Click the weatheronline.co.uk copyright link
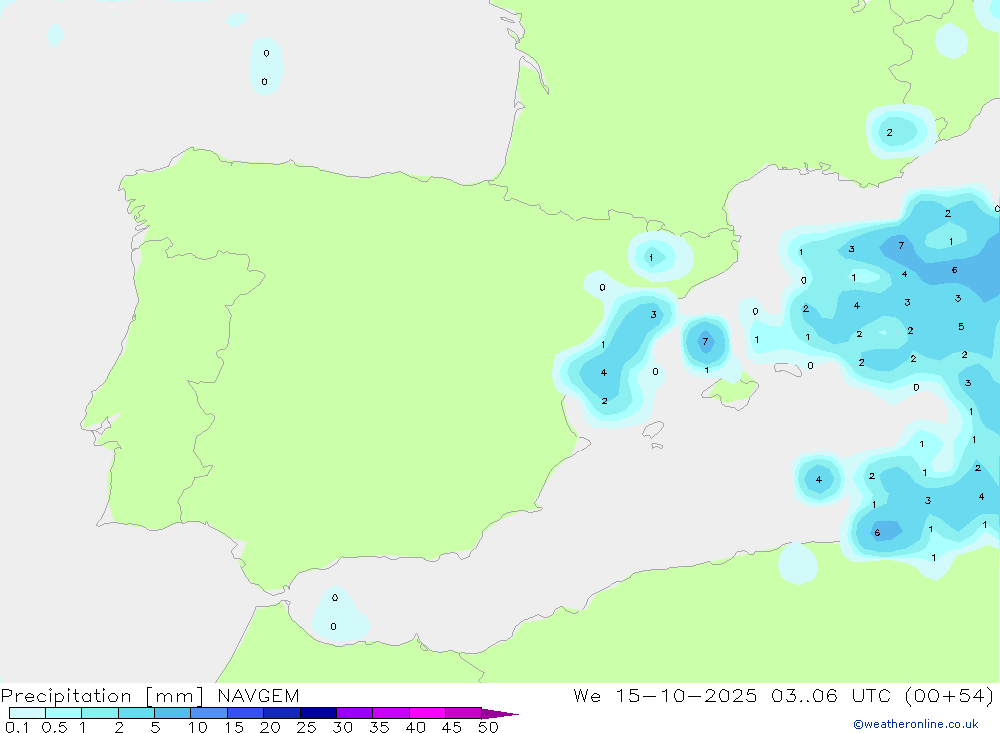Screen dimensions: 1000x733 tap(916, 724)
